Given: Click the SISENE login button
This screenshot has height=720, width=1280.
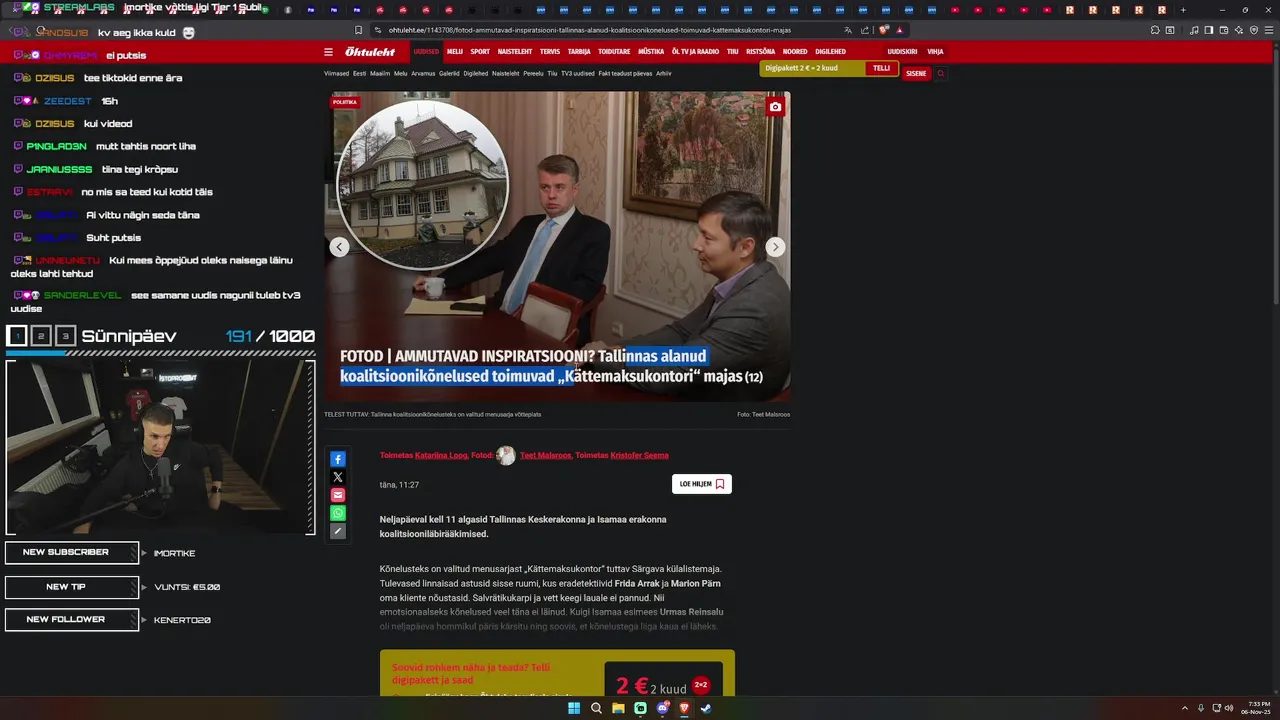Looking at the screenshot, I should pyautogui.click(x=916, y=73).
